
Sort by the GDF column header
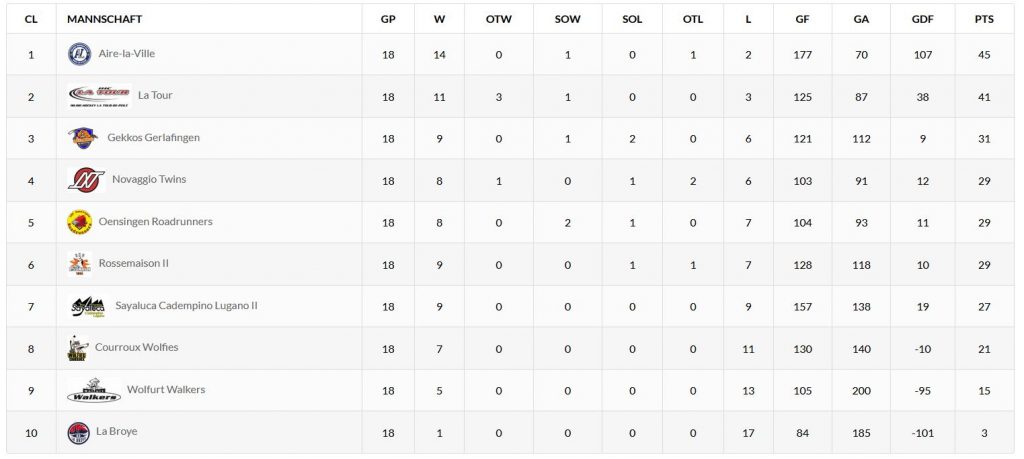point(923,19)
